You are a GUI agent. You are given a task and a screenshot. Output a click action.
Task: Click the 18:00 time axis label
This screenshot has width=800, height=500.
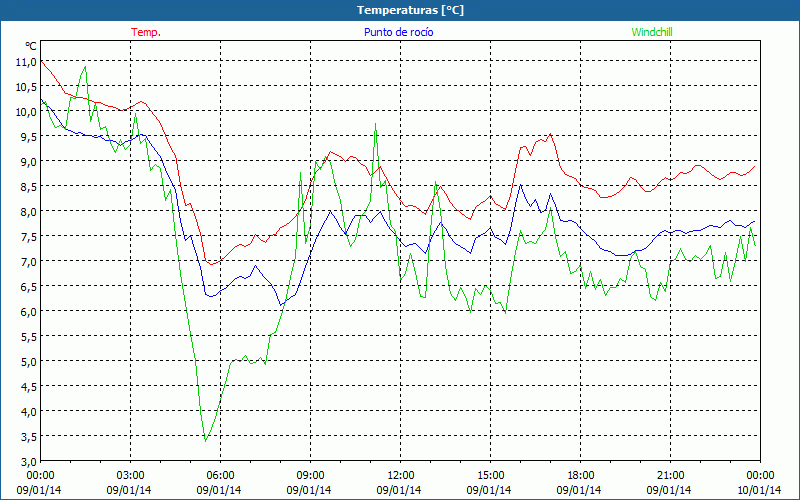[x=581, y=476]
